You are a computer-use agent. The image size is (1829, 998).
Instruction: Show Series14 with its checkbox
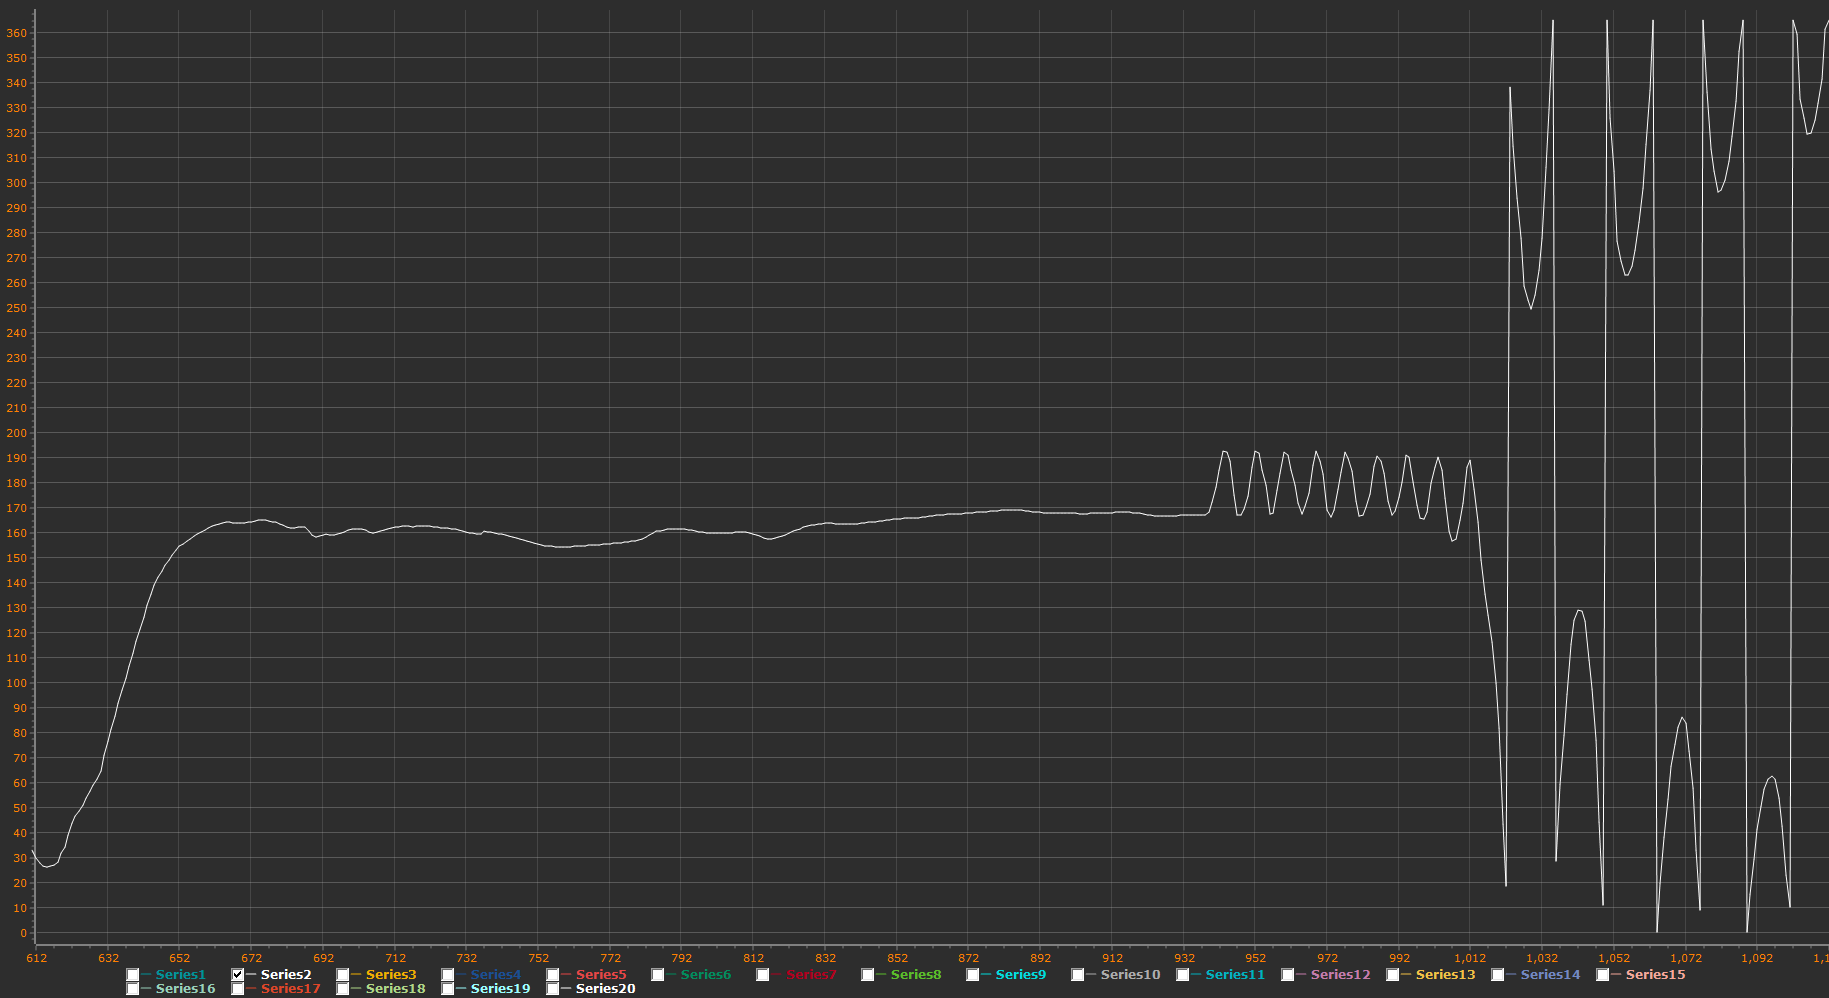1498,975
